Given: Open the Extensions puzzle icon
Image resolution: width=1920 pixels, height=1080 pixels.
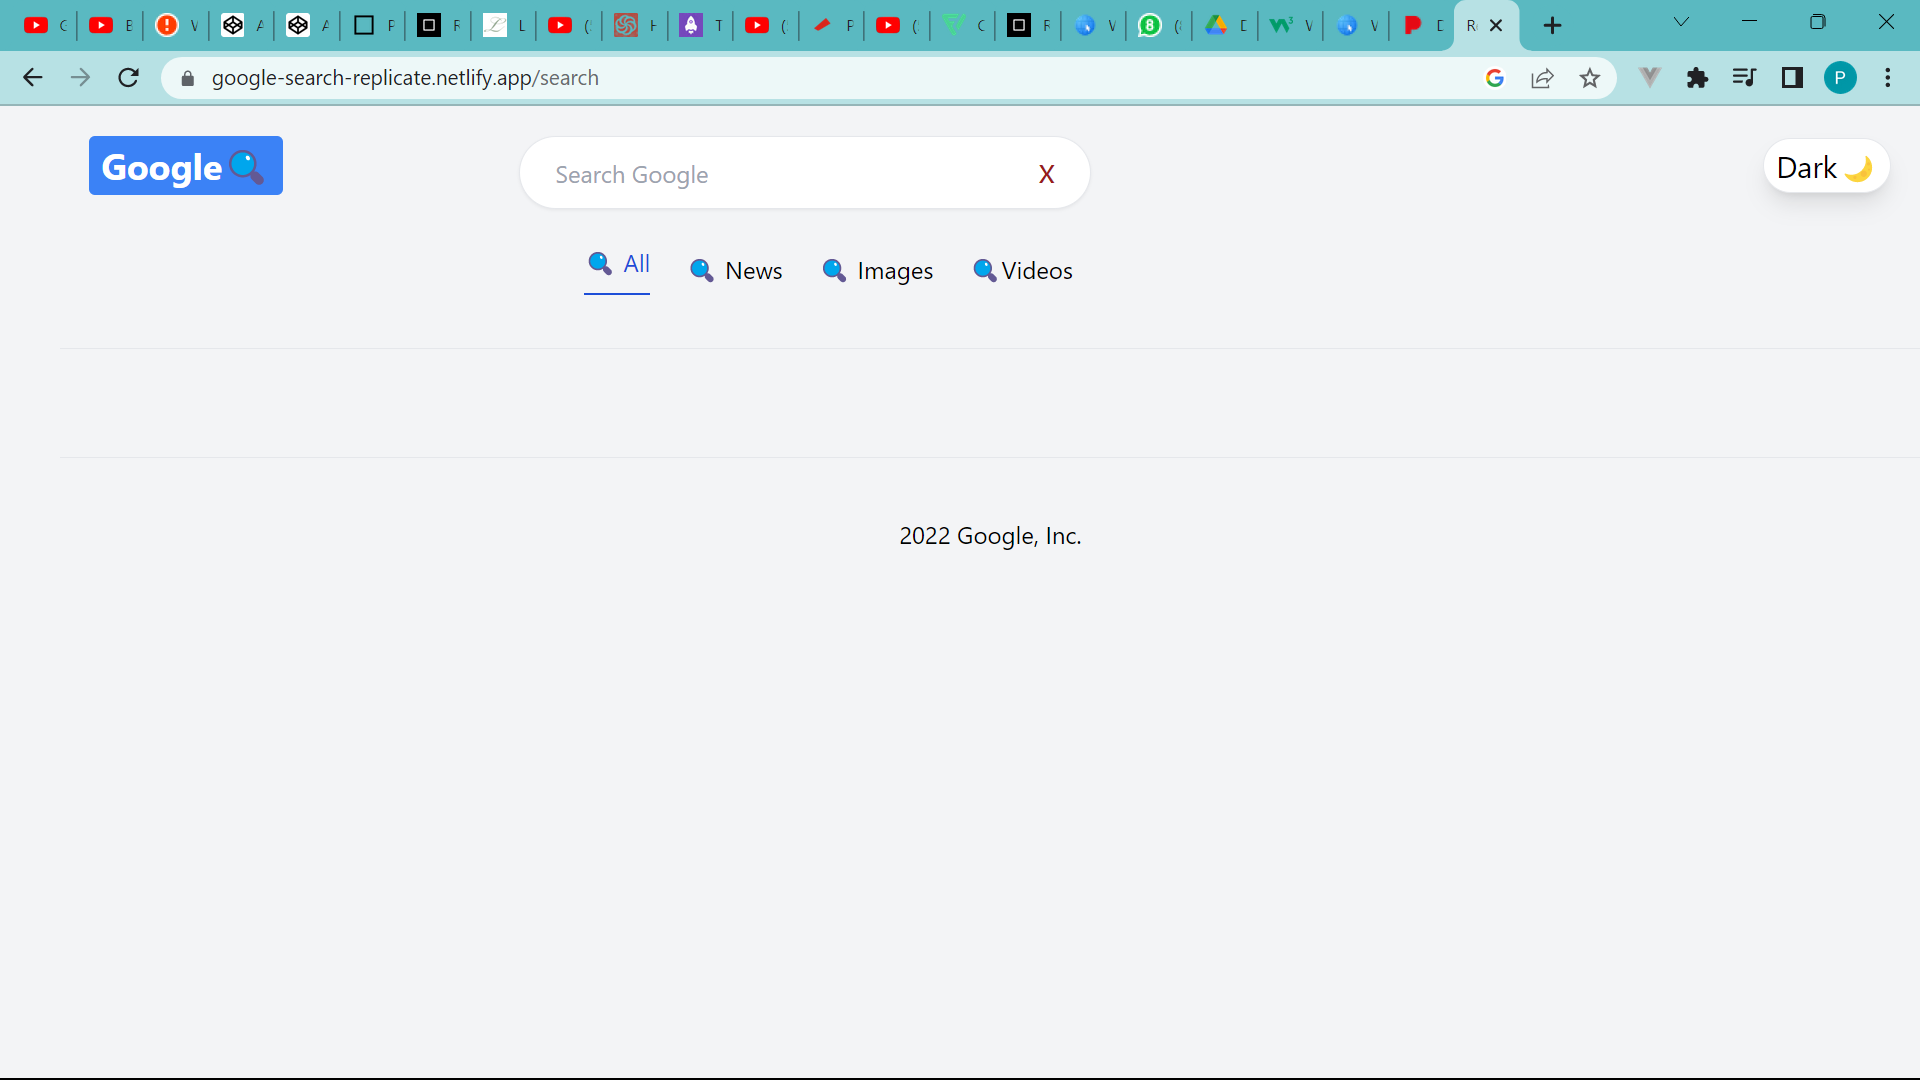Looking at the screenshot, I should [1697, 78].
